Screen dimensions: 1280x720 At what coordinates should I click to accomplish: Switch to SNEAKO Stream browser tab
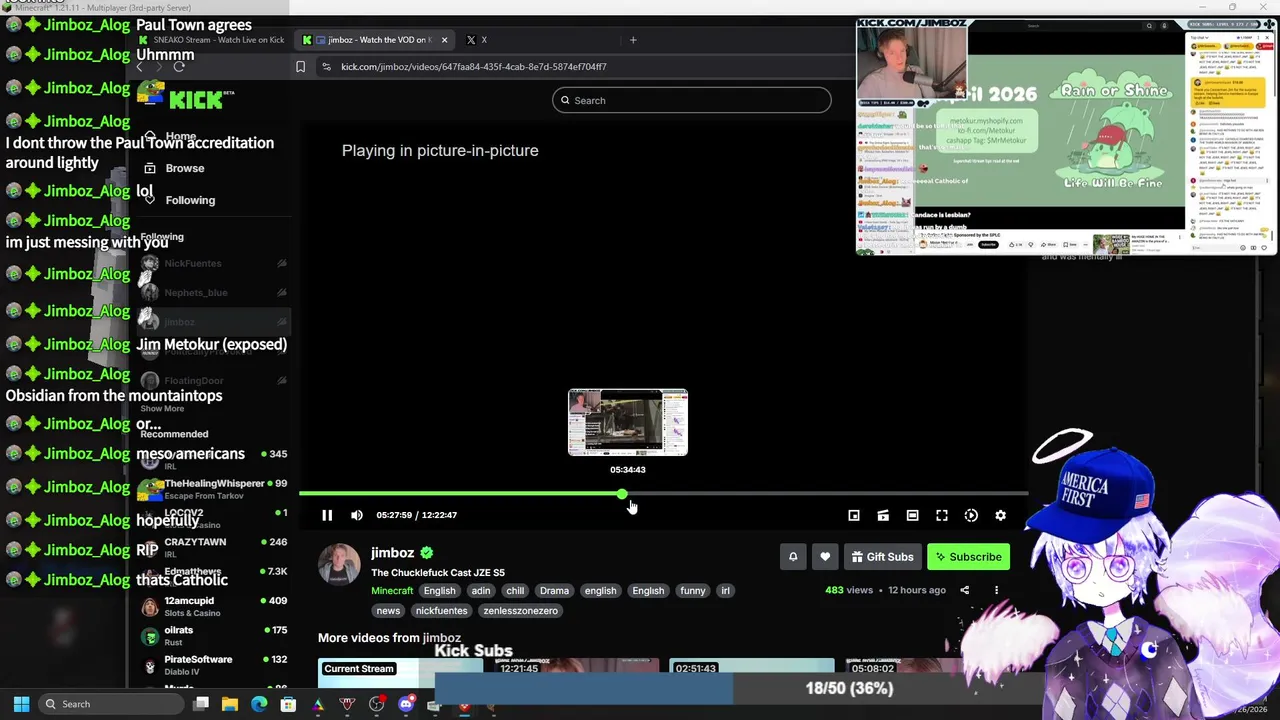tap(212, 40)
